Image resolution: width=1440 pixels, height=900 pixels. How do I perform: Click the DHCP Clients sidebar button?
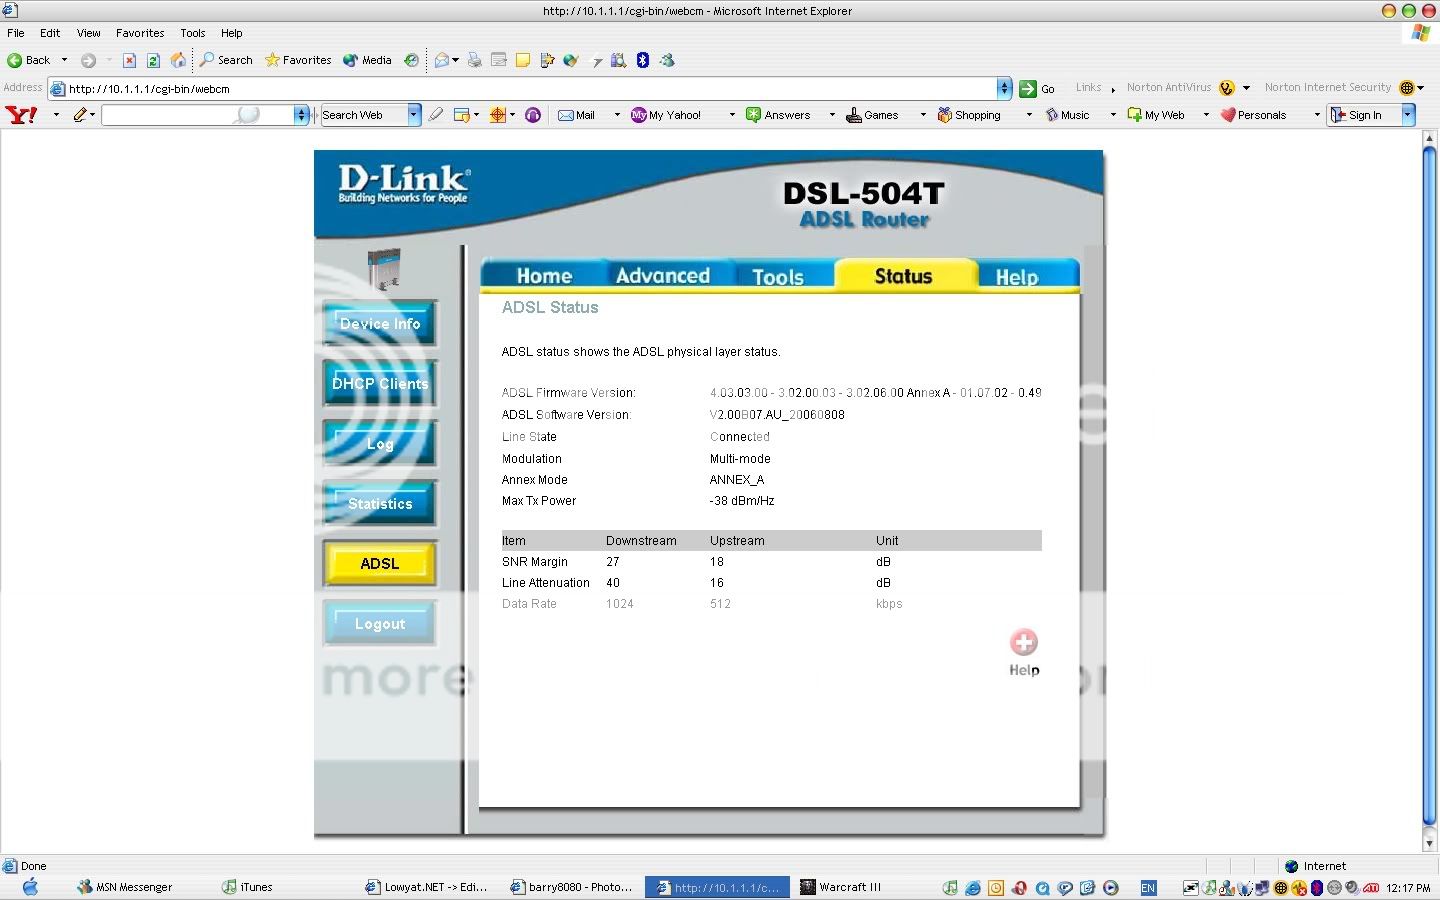(x=379, y=383)
